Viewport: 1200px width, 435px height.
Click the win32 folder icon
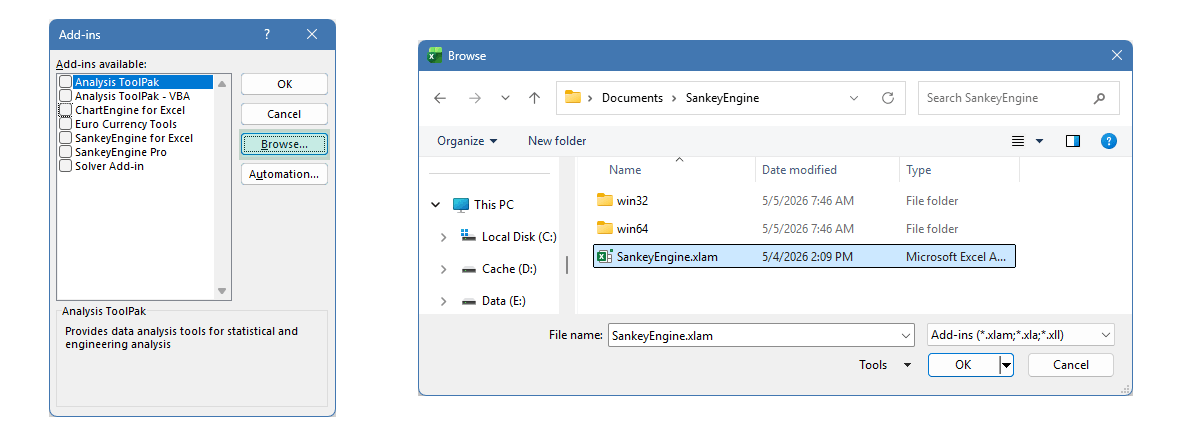click(x=604, y=200)
